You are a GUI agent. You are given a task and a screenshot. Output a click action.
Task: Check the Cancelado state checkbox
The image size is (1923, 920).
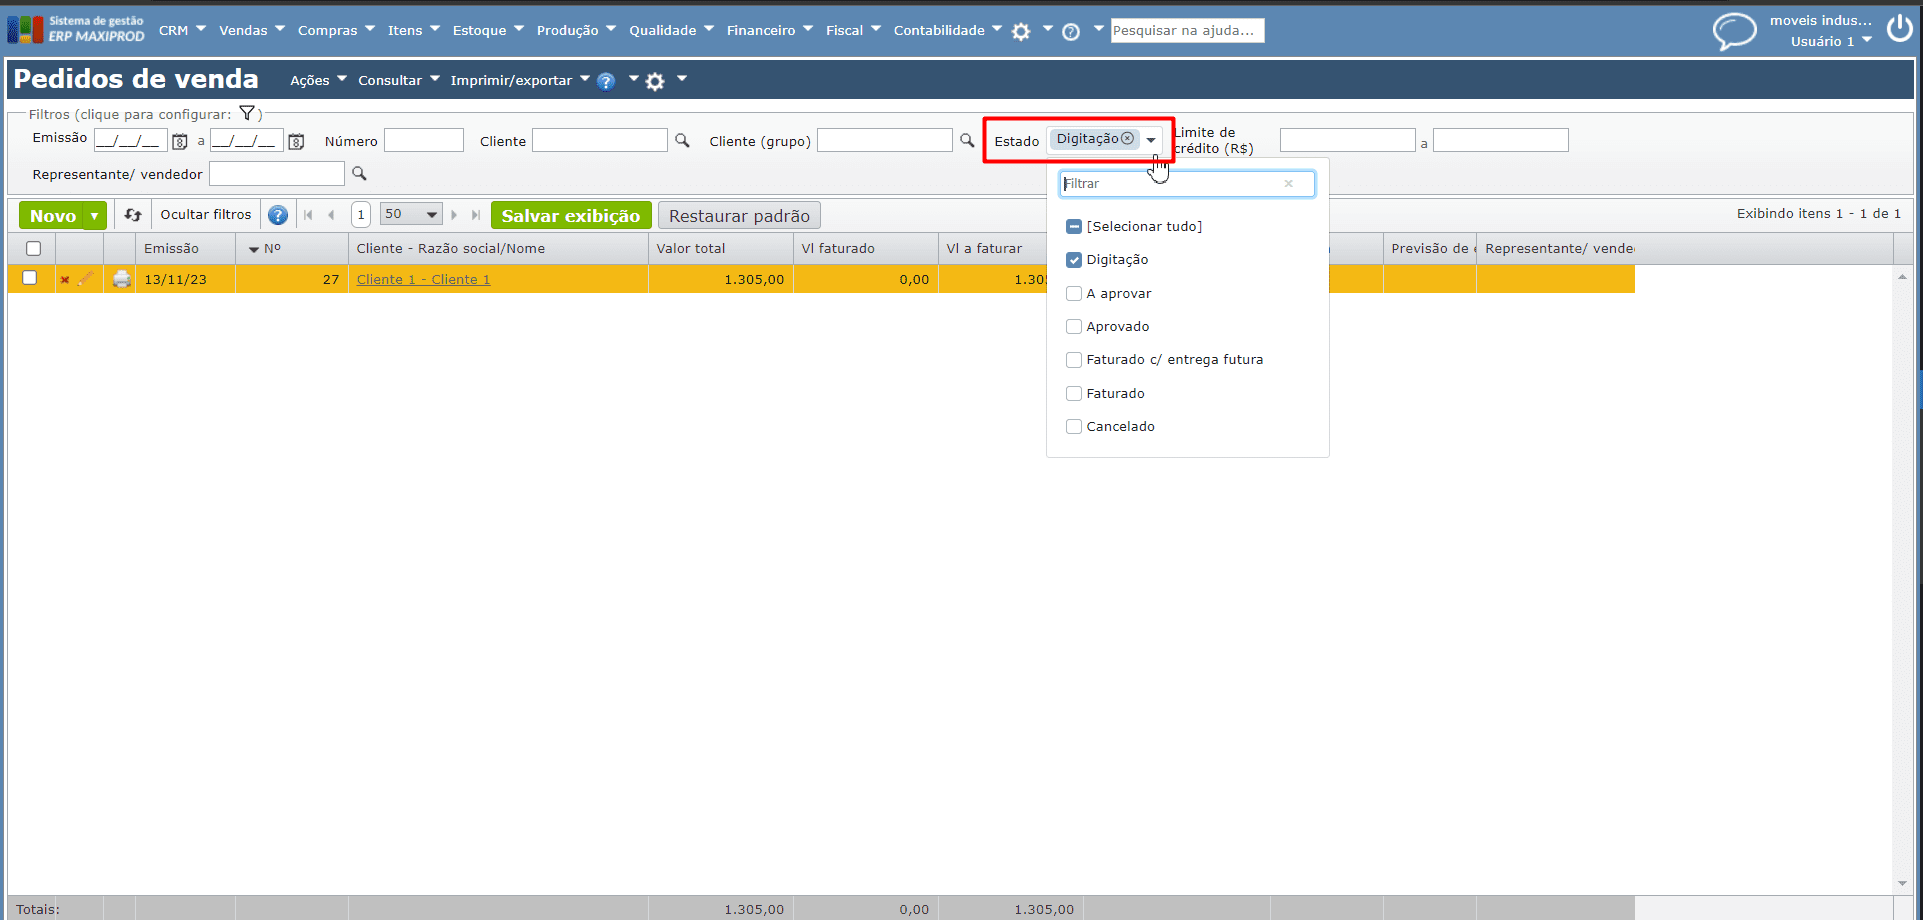pyautogui.click(x=1074, y=427)
